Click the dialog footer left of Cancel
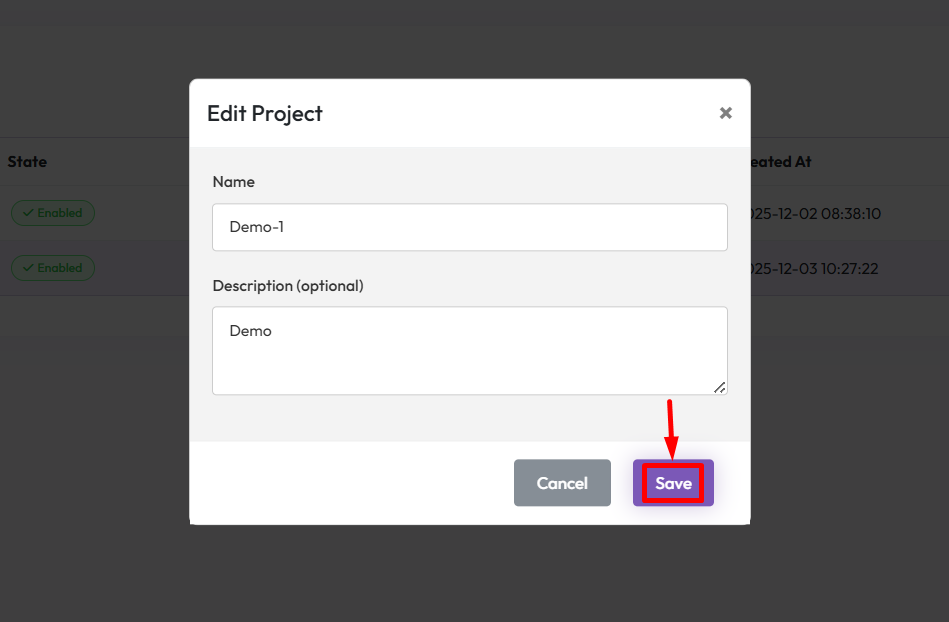 [x=350, y=483]
